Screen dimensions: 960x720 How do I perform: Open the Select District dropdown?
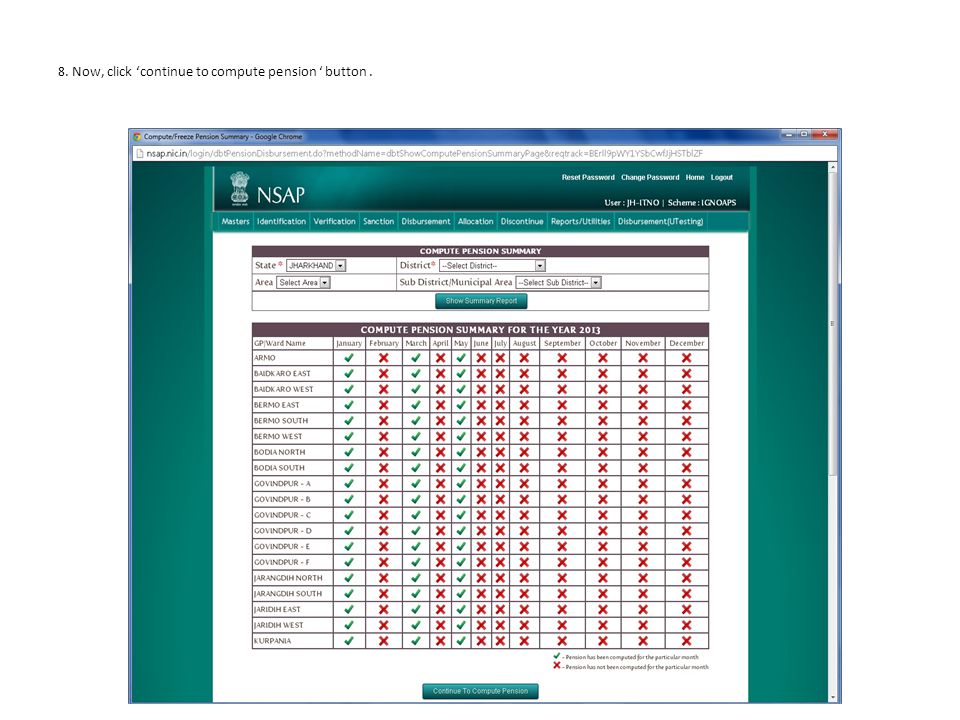(492, 266)
